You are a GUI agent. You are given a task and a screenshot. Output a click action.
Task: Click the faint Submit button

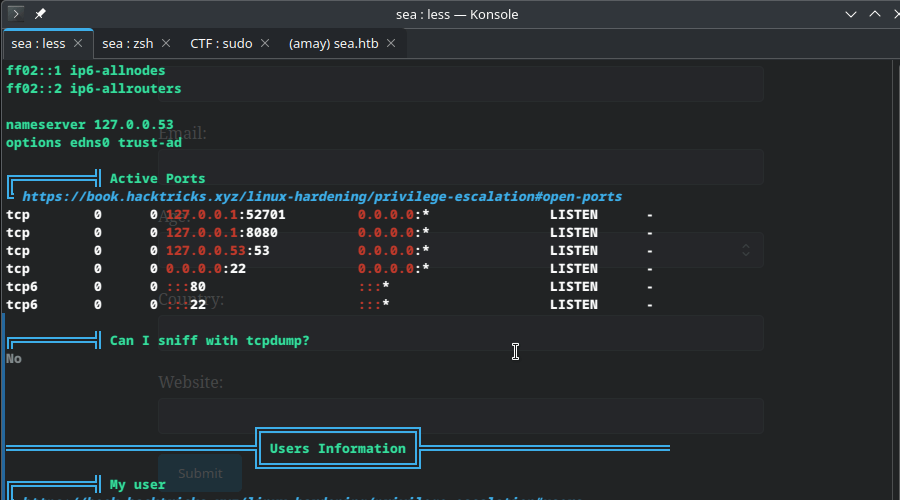click(x=200, y=473)
